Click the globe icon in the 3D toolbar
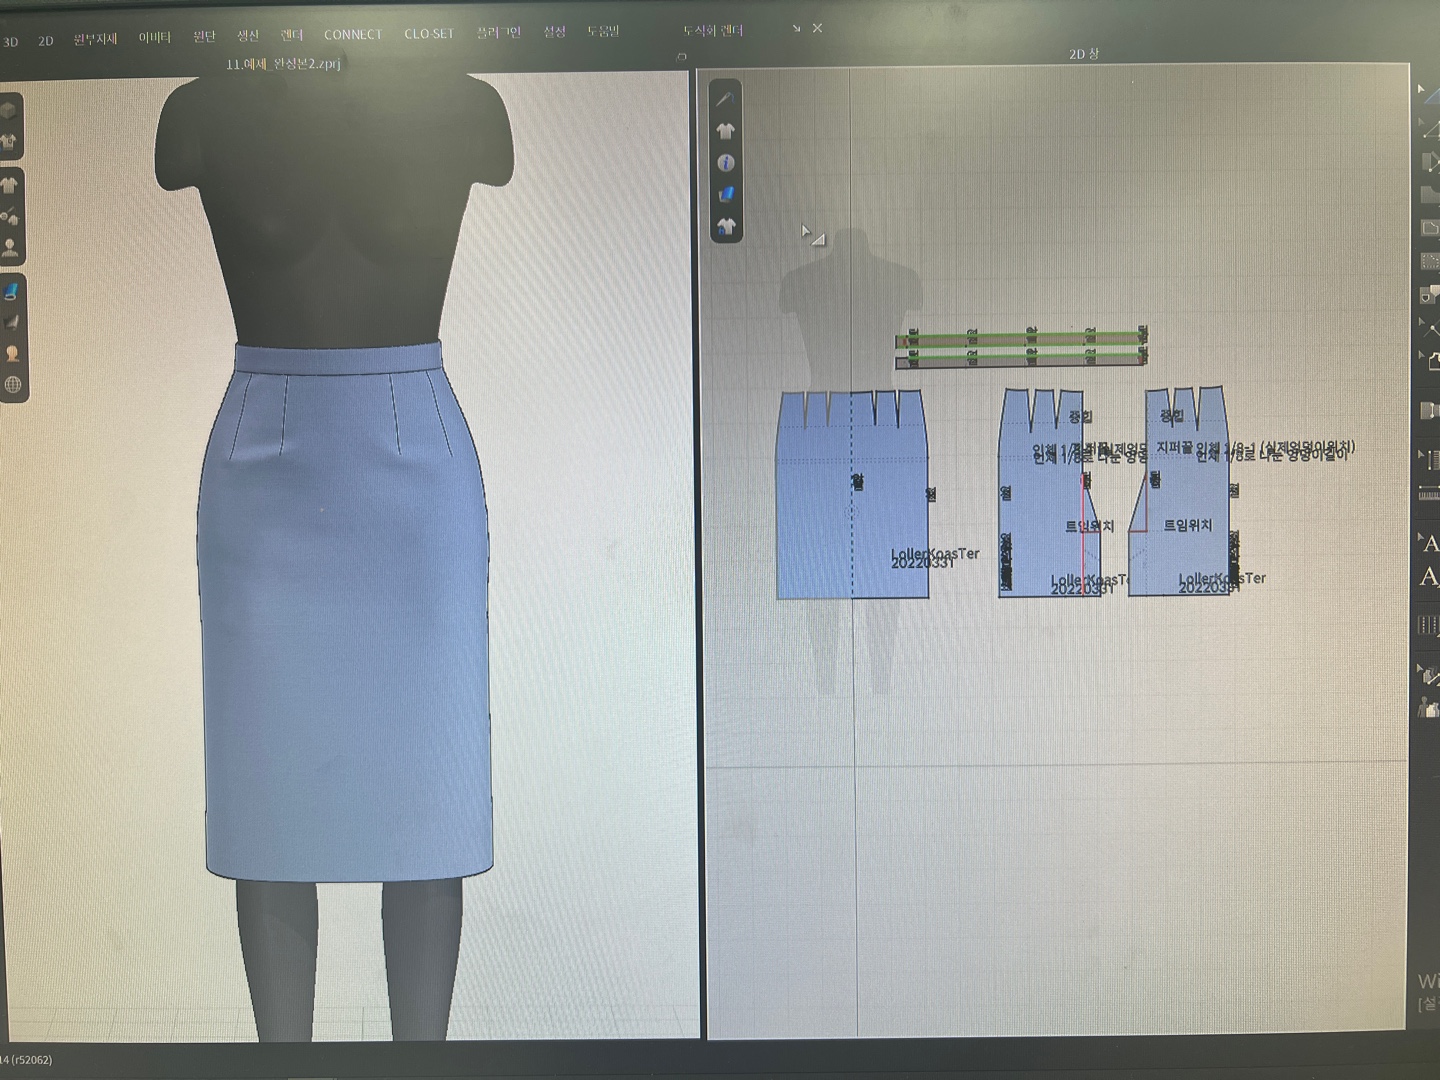 (12, 384)
